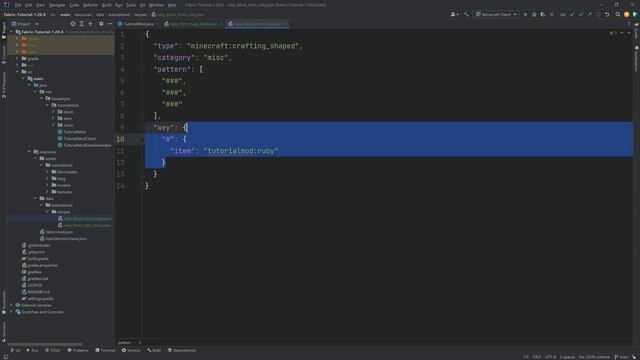Click the Stop square icon in toolbar
The width and height of the screenshot is (640, 360).
(x=552, y=14)
